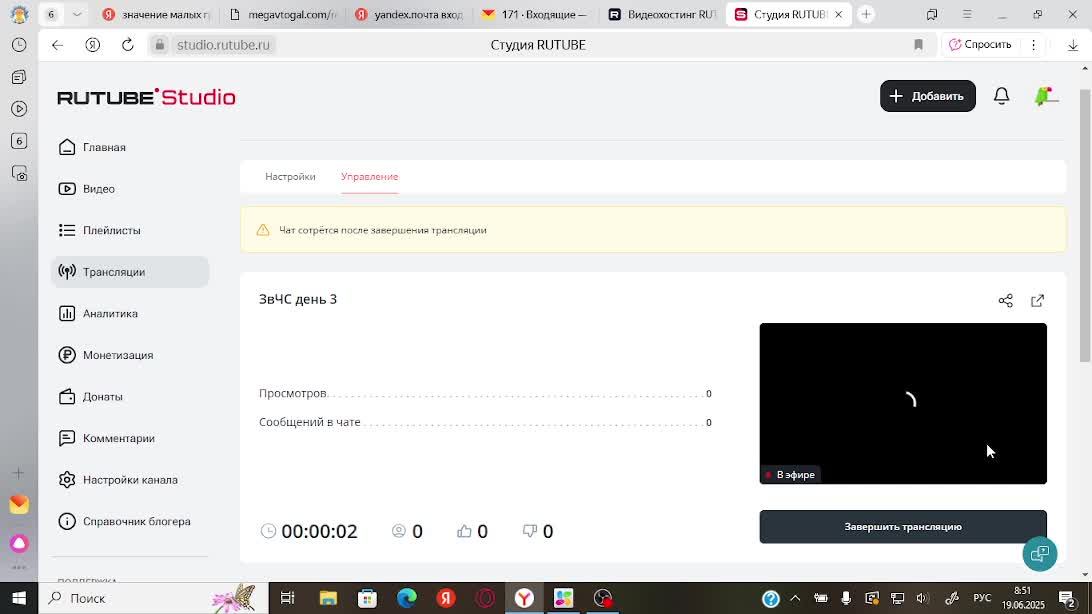Open the Yandex Browser hamburger menu
1092x614 pixels.
coord(967,14)
